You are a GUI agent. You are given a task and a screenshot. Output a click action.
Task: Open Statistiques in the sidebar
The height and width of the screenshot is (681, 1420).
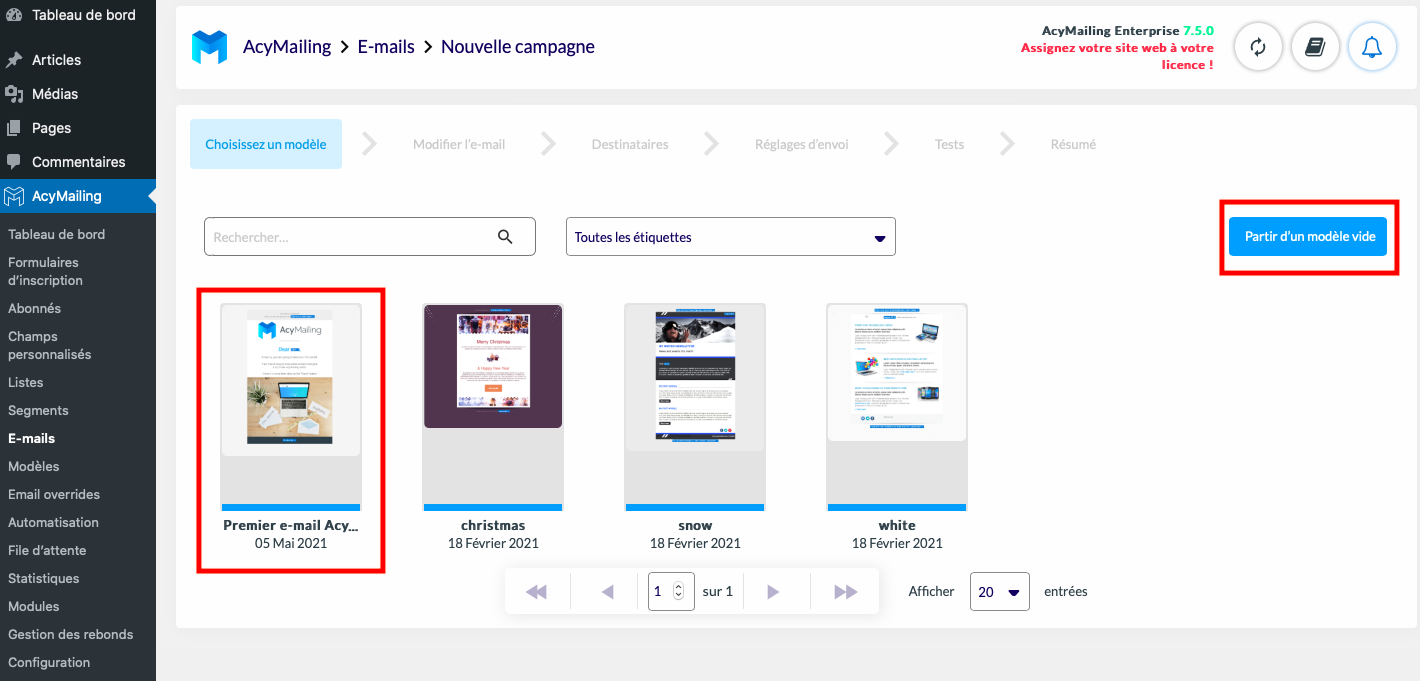(x=43, y=578)
